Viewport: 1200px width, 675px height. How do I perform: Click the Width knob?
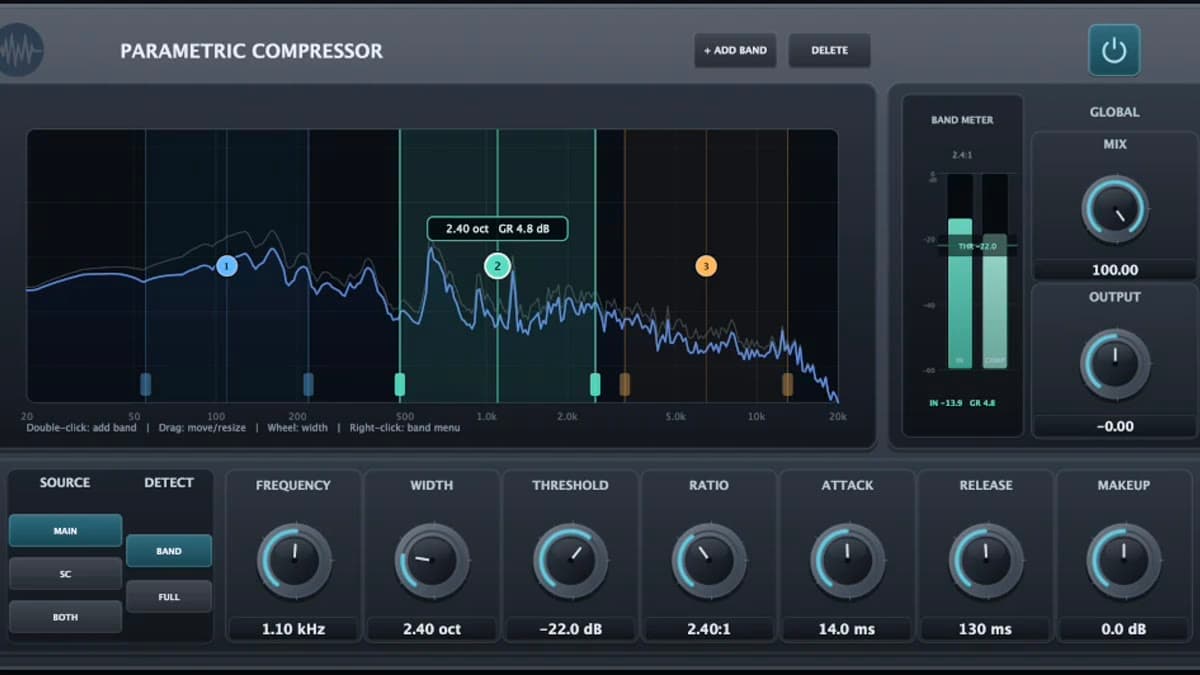pos(432,561)
